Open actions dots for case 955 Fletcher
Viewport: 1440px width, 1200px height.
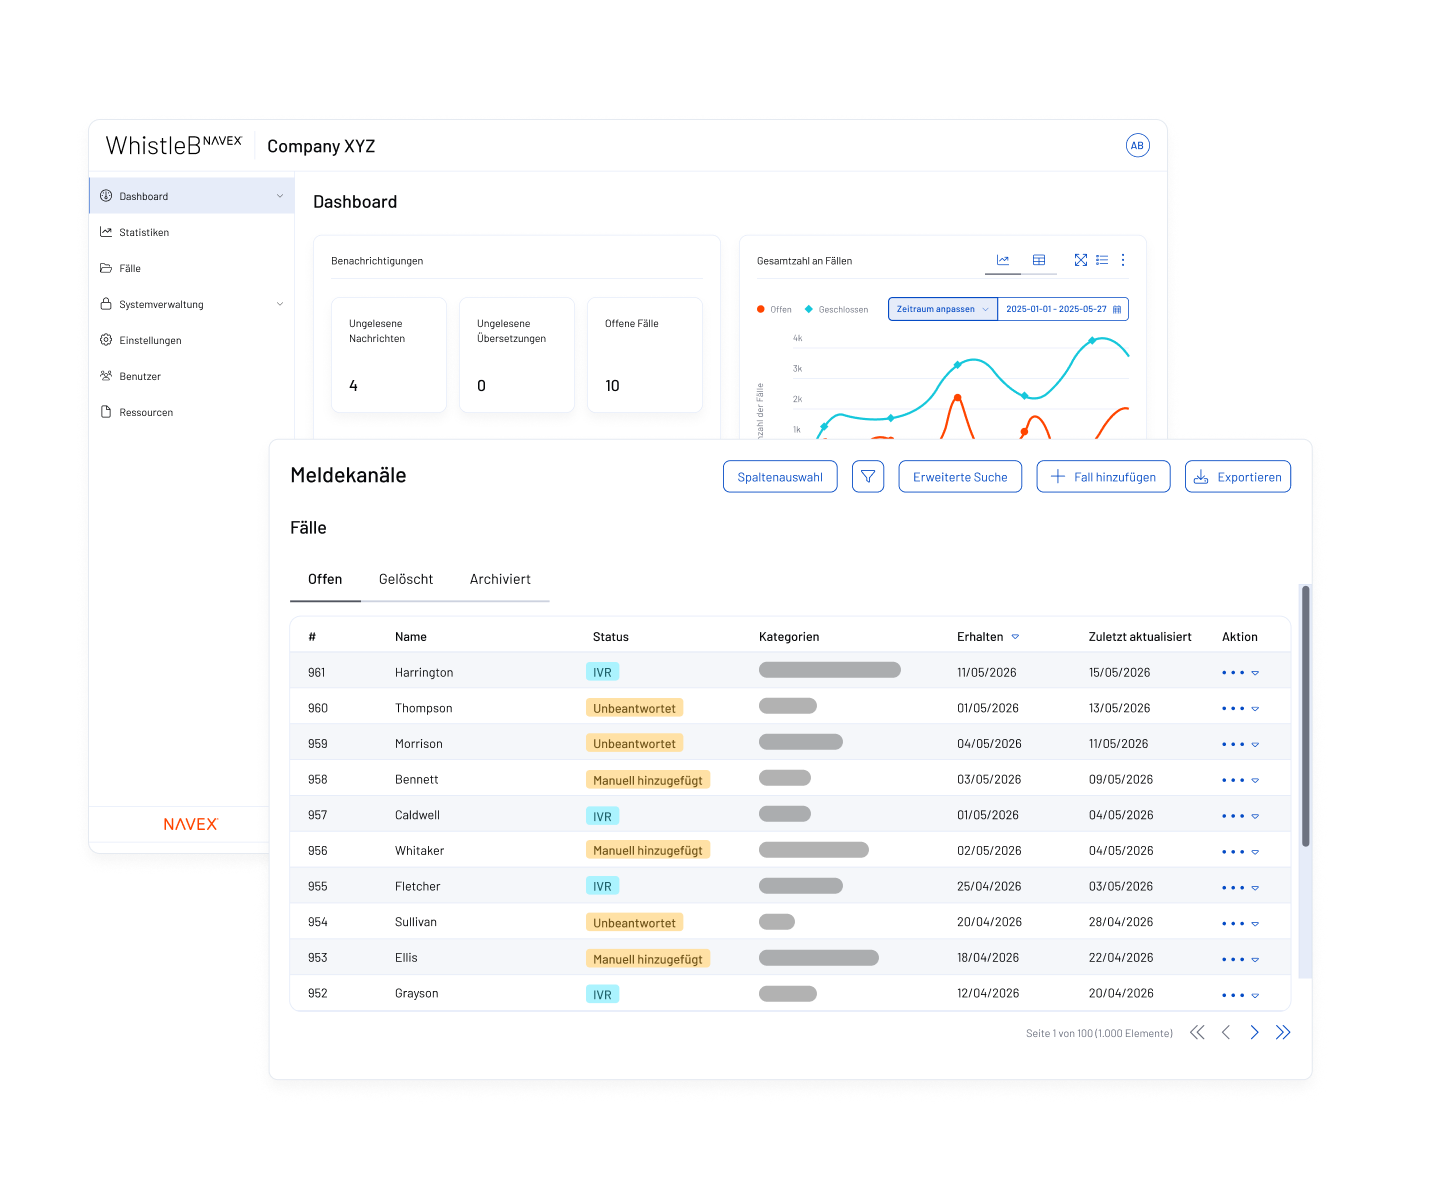(x=1233, y=888)
